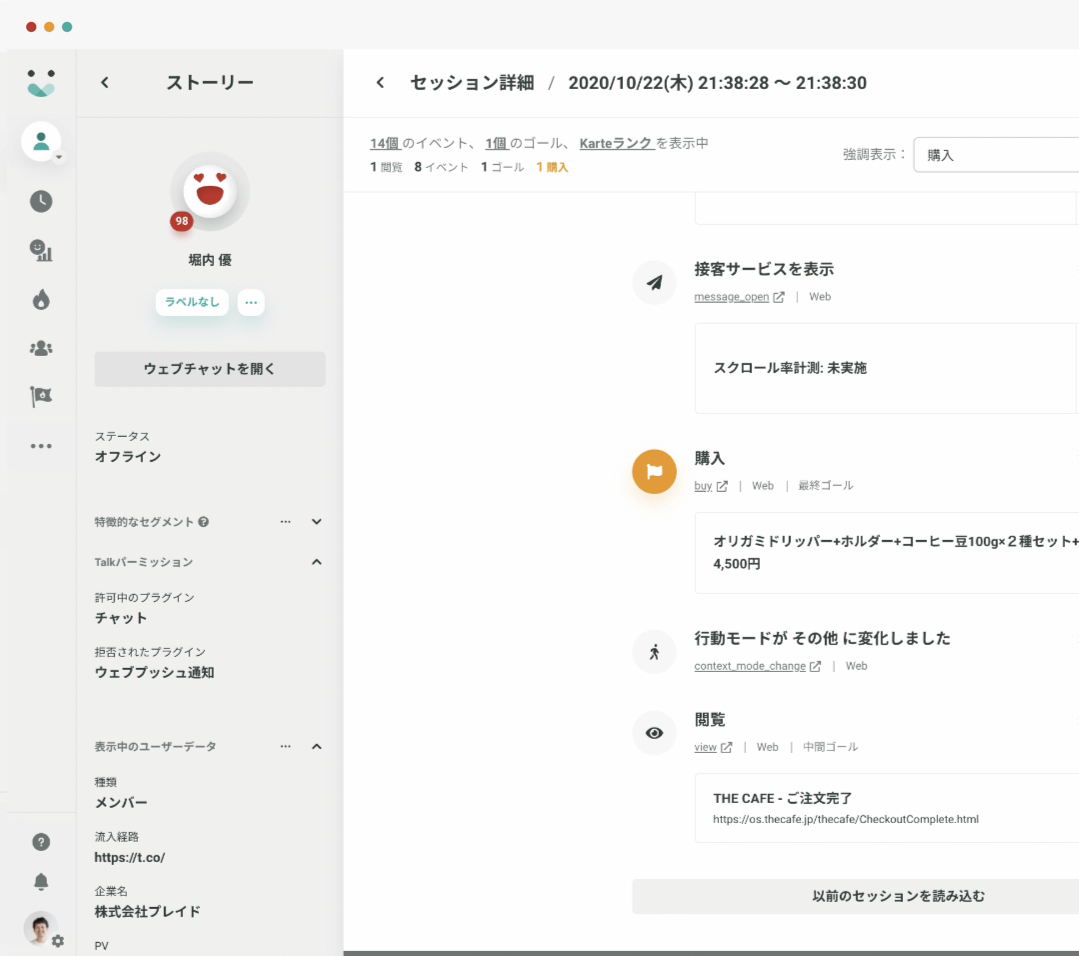Click the ウェブチャットを開く button

click(x=210, y=369)
